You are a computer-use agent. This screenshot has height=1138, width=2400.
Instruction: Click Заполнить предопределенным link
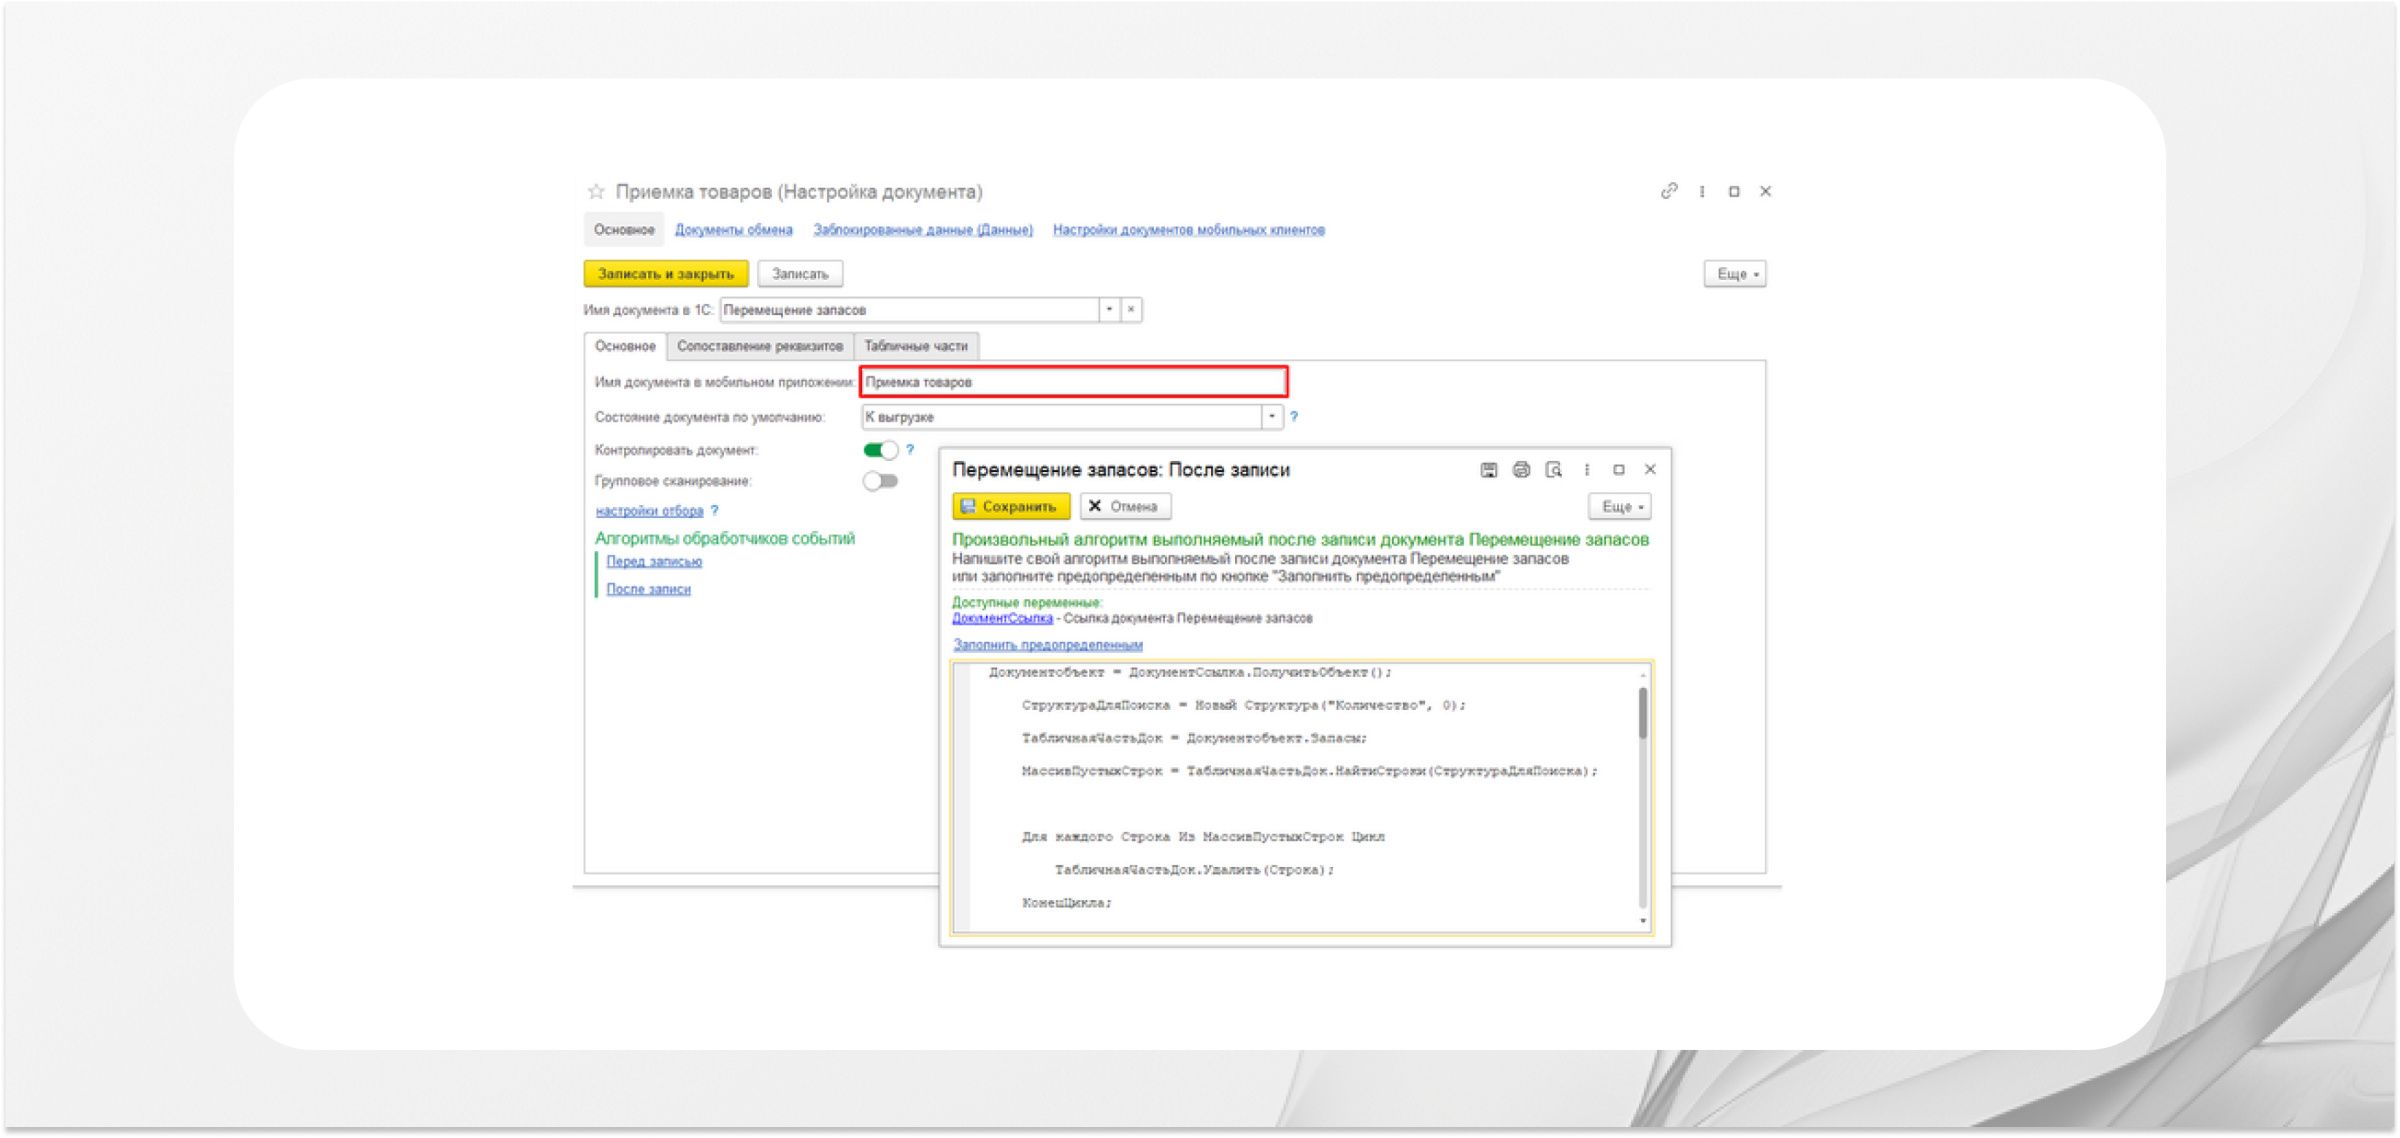tap(1047, 645)
